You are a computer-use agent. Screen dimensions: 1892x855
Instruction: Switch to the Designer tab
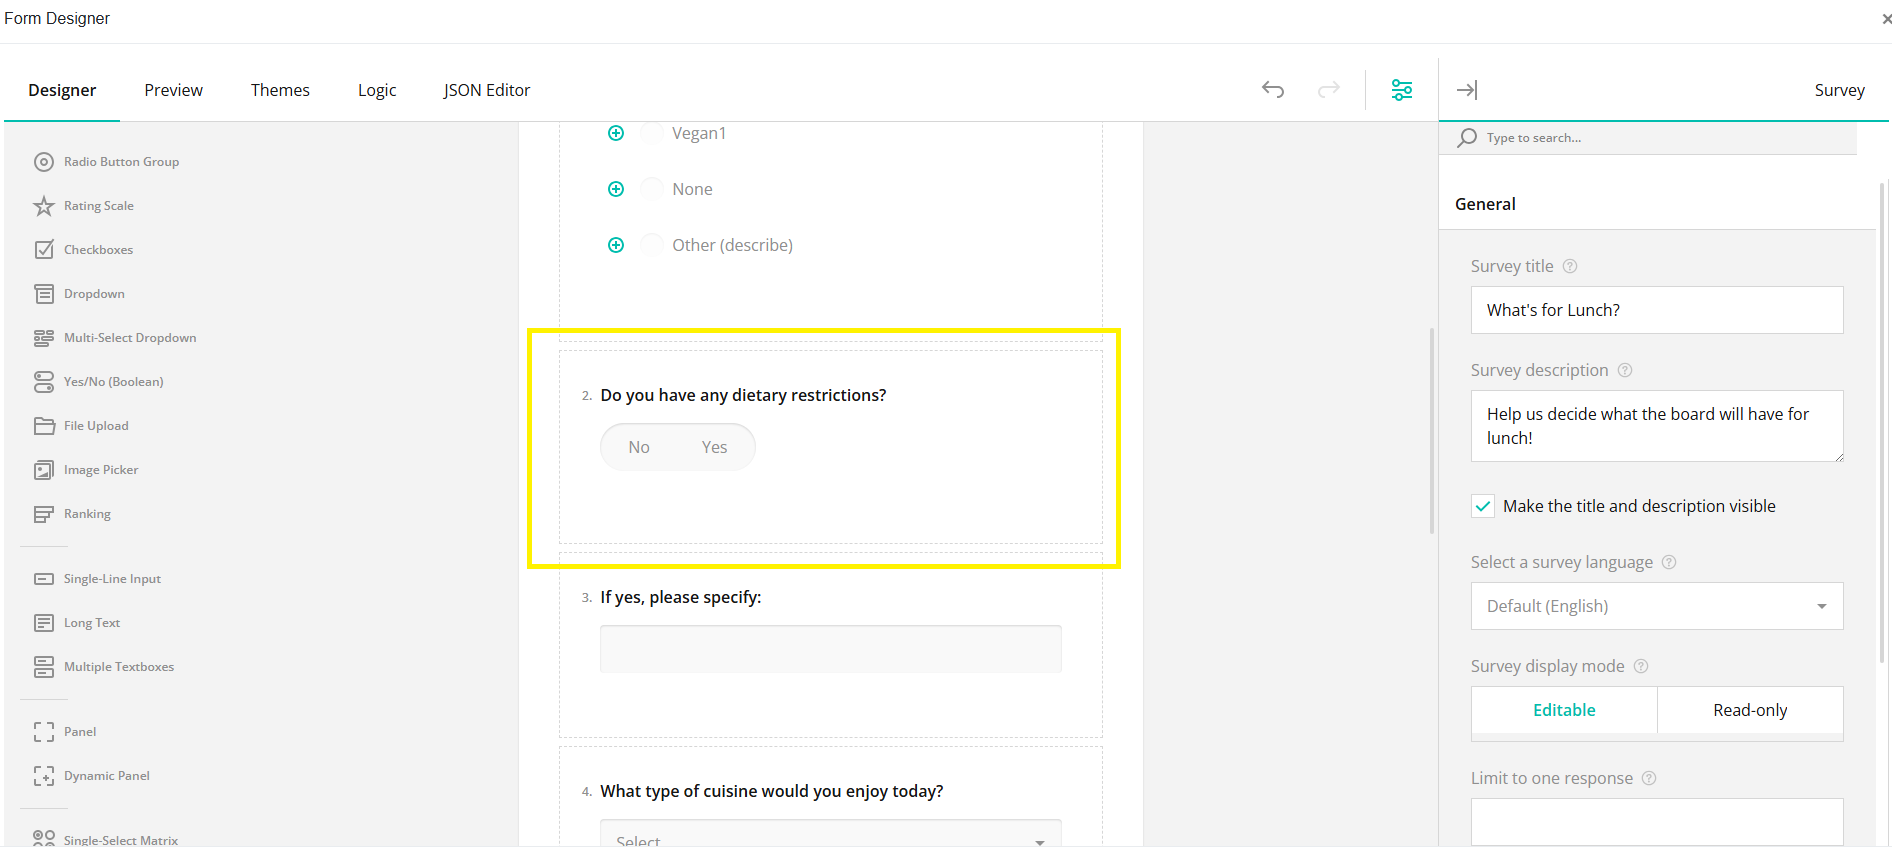(x=62, y=90)
